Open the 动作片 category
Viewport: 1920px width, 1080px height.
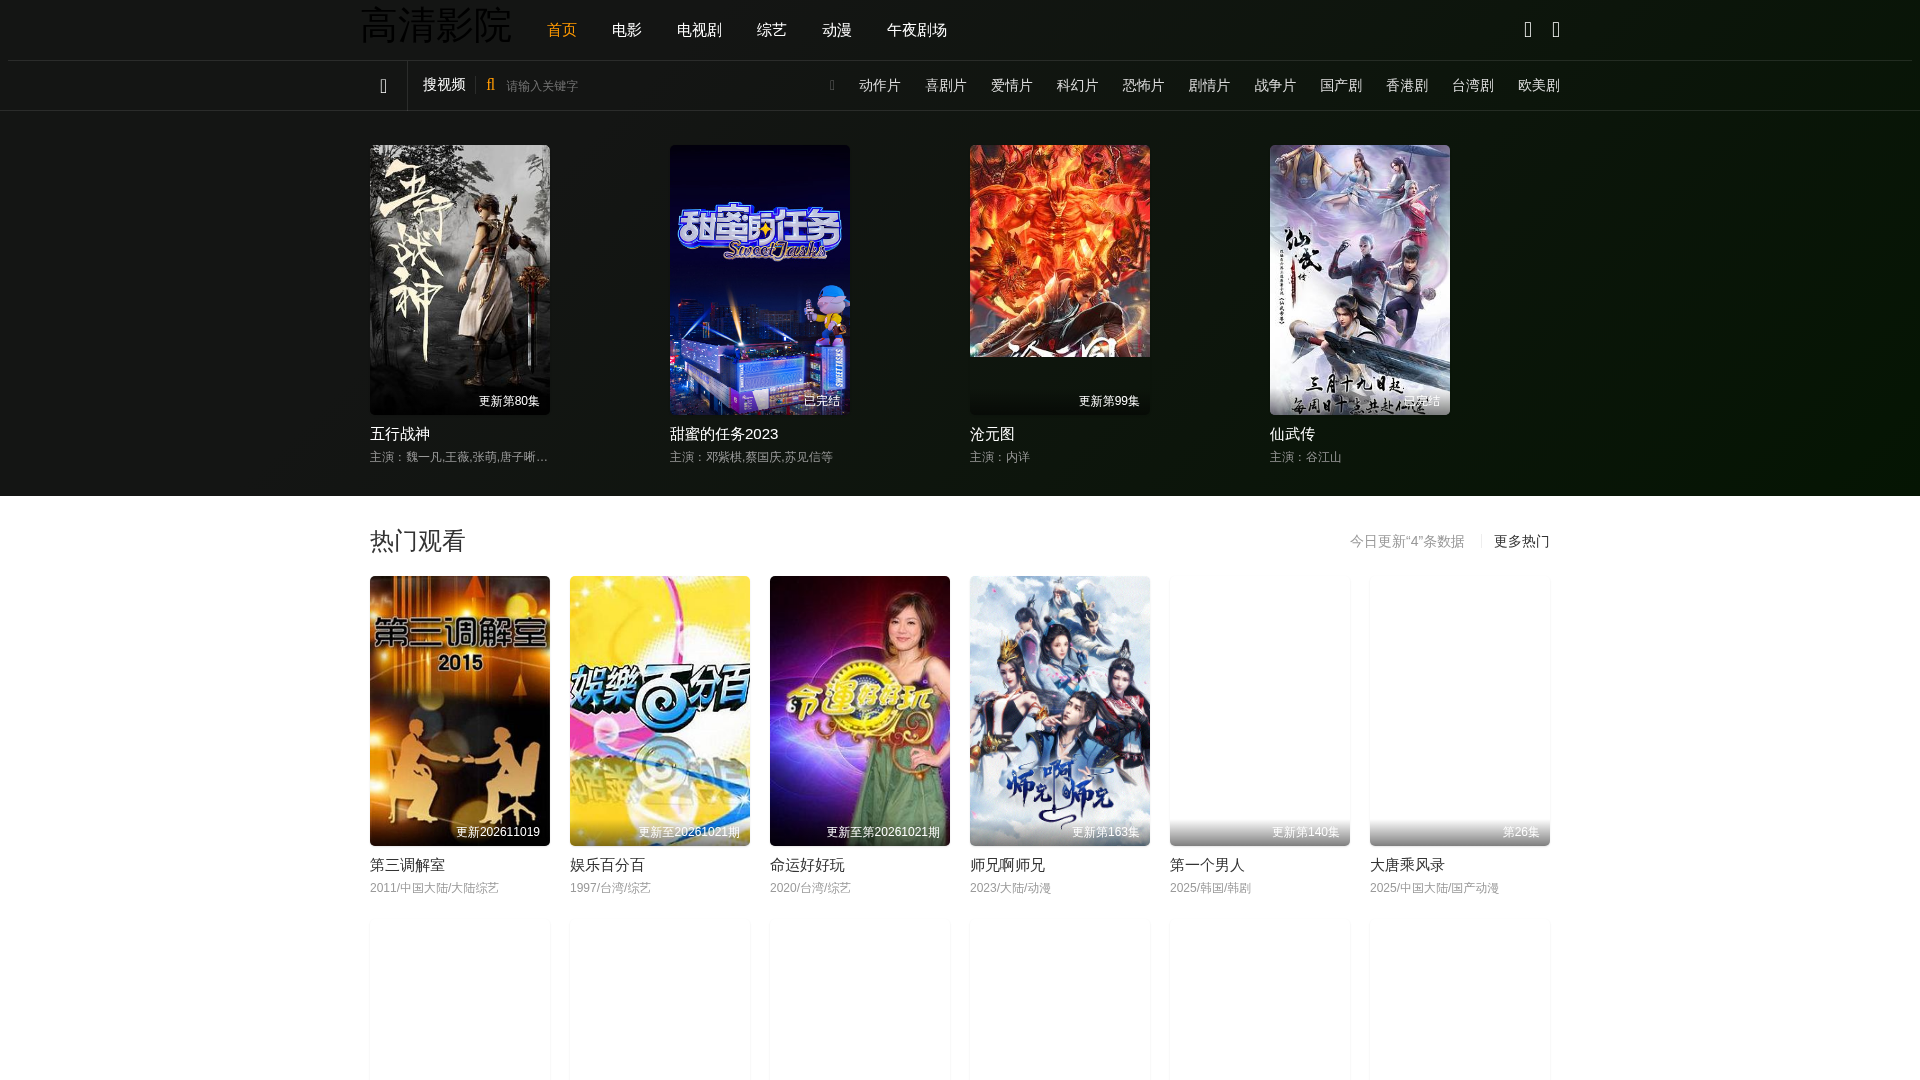(880, 86)
